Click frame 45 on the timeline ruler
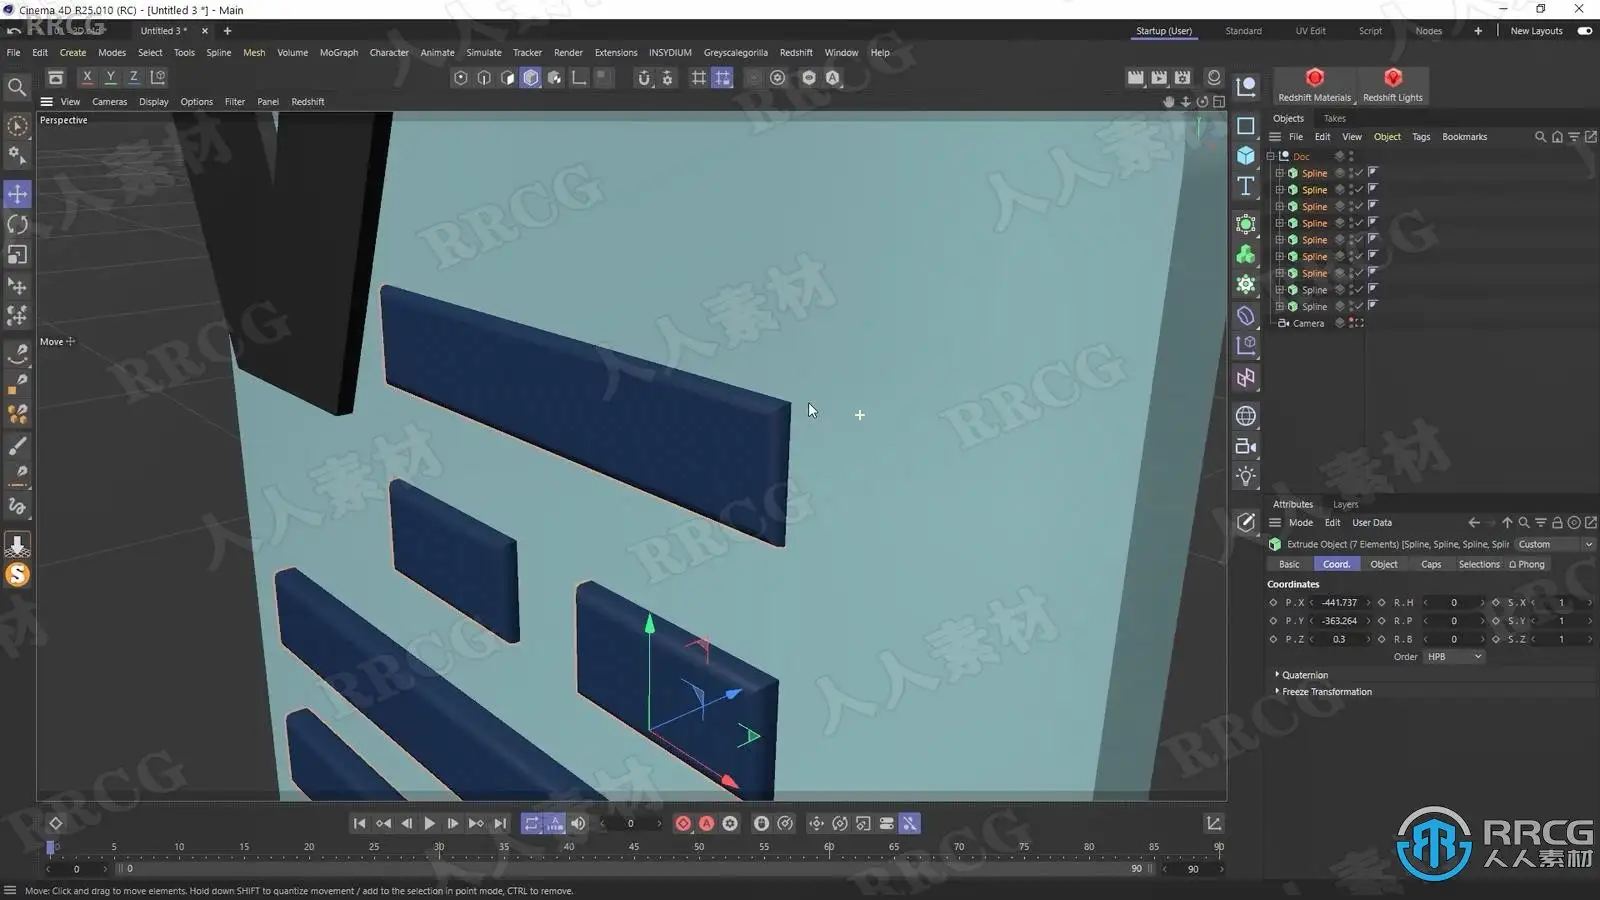This screenshot has height=900, width=1600. click(x=634, y=847)
